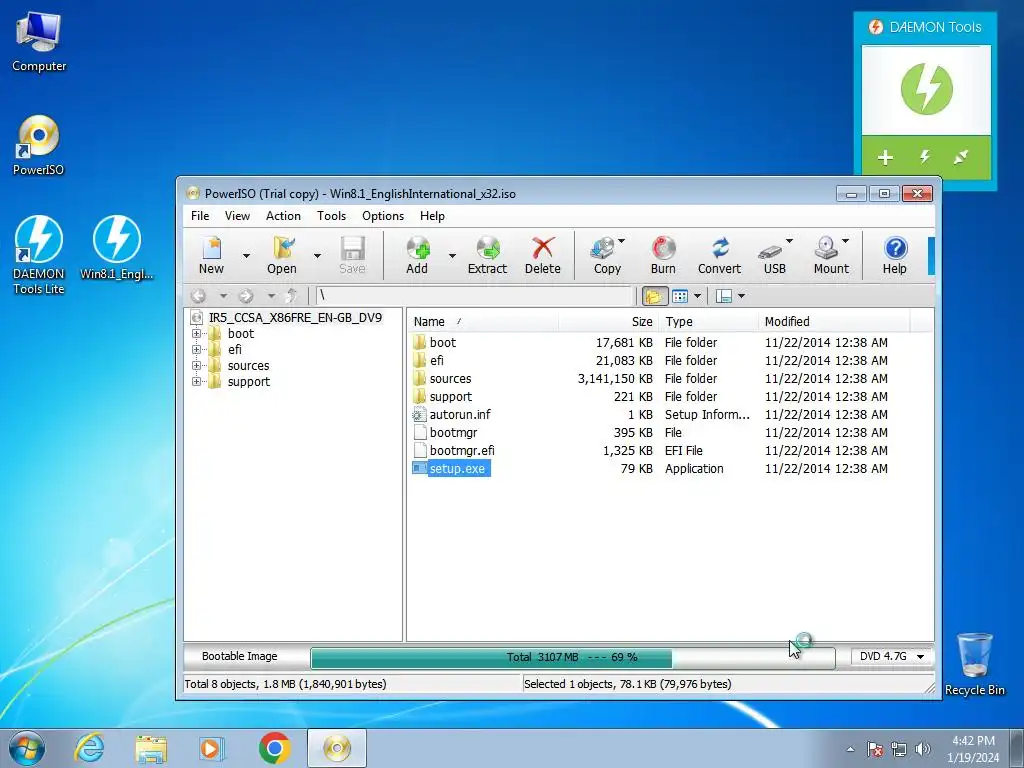
Task: Click the Convert toolbar icon
Action: pyautogui.click(x=719, y=255)
